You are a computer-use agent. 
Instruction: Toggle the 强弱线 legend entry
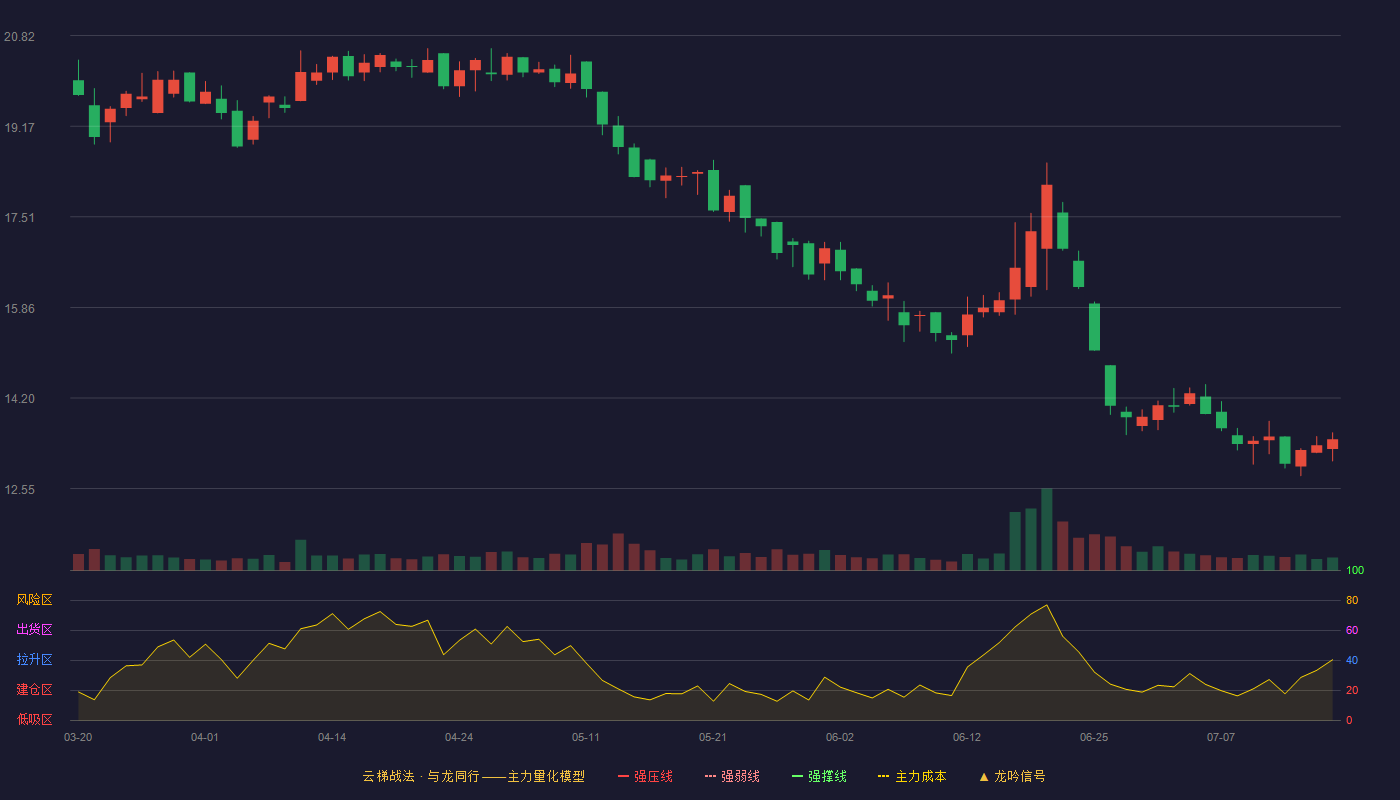pyautogui.click(x=732, y=776)
